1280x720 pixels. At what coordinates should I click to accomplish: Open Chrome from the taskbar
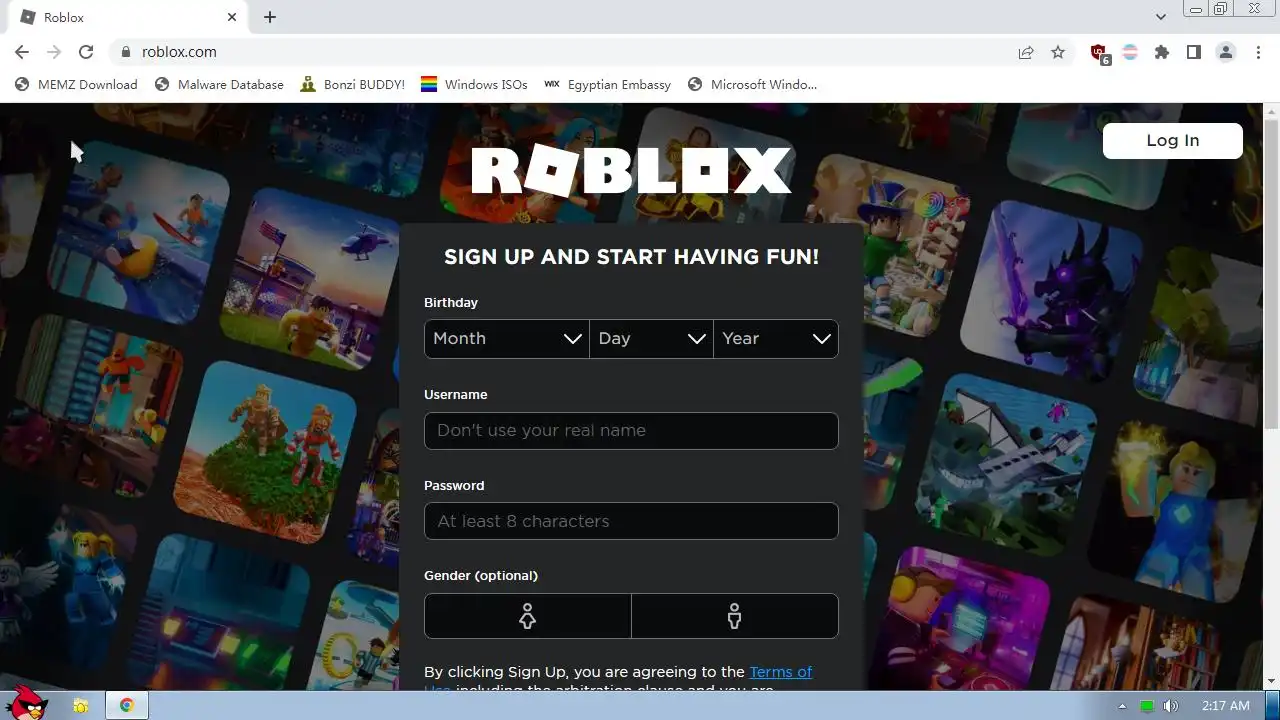[127, 706]
